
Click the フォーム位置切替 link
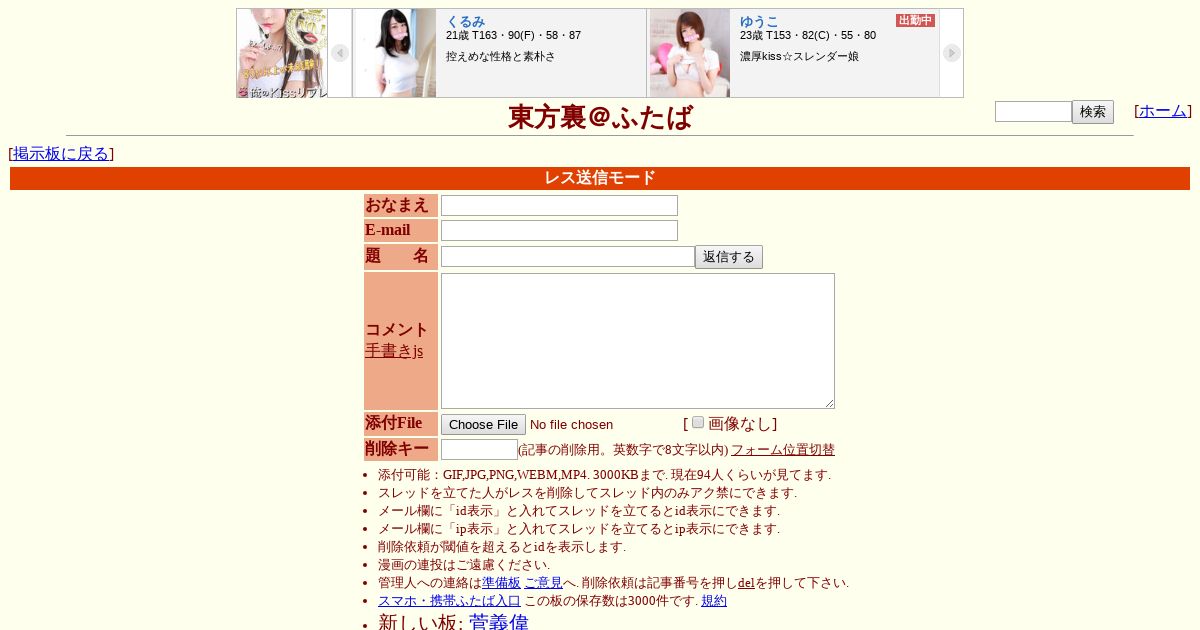[783, 450]
